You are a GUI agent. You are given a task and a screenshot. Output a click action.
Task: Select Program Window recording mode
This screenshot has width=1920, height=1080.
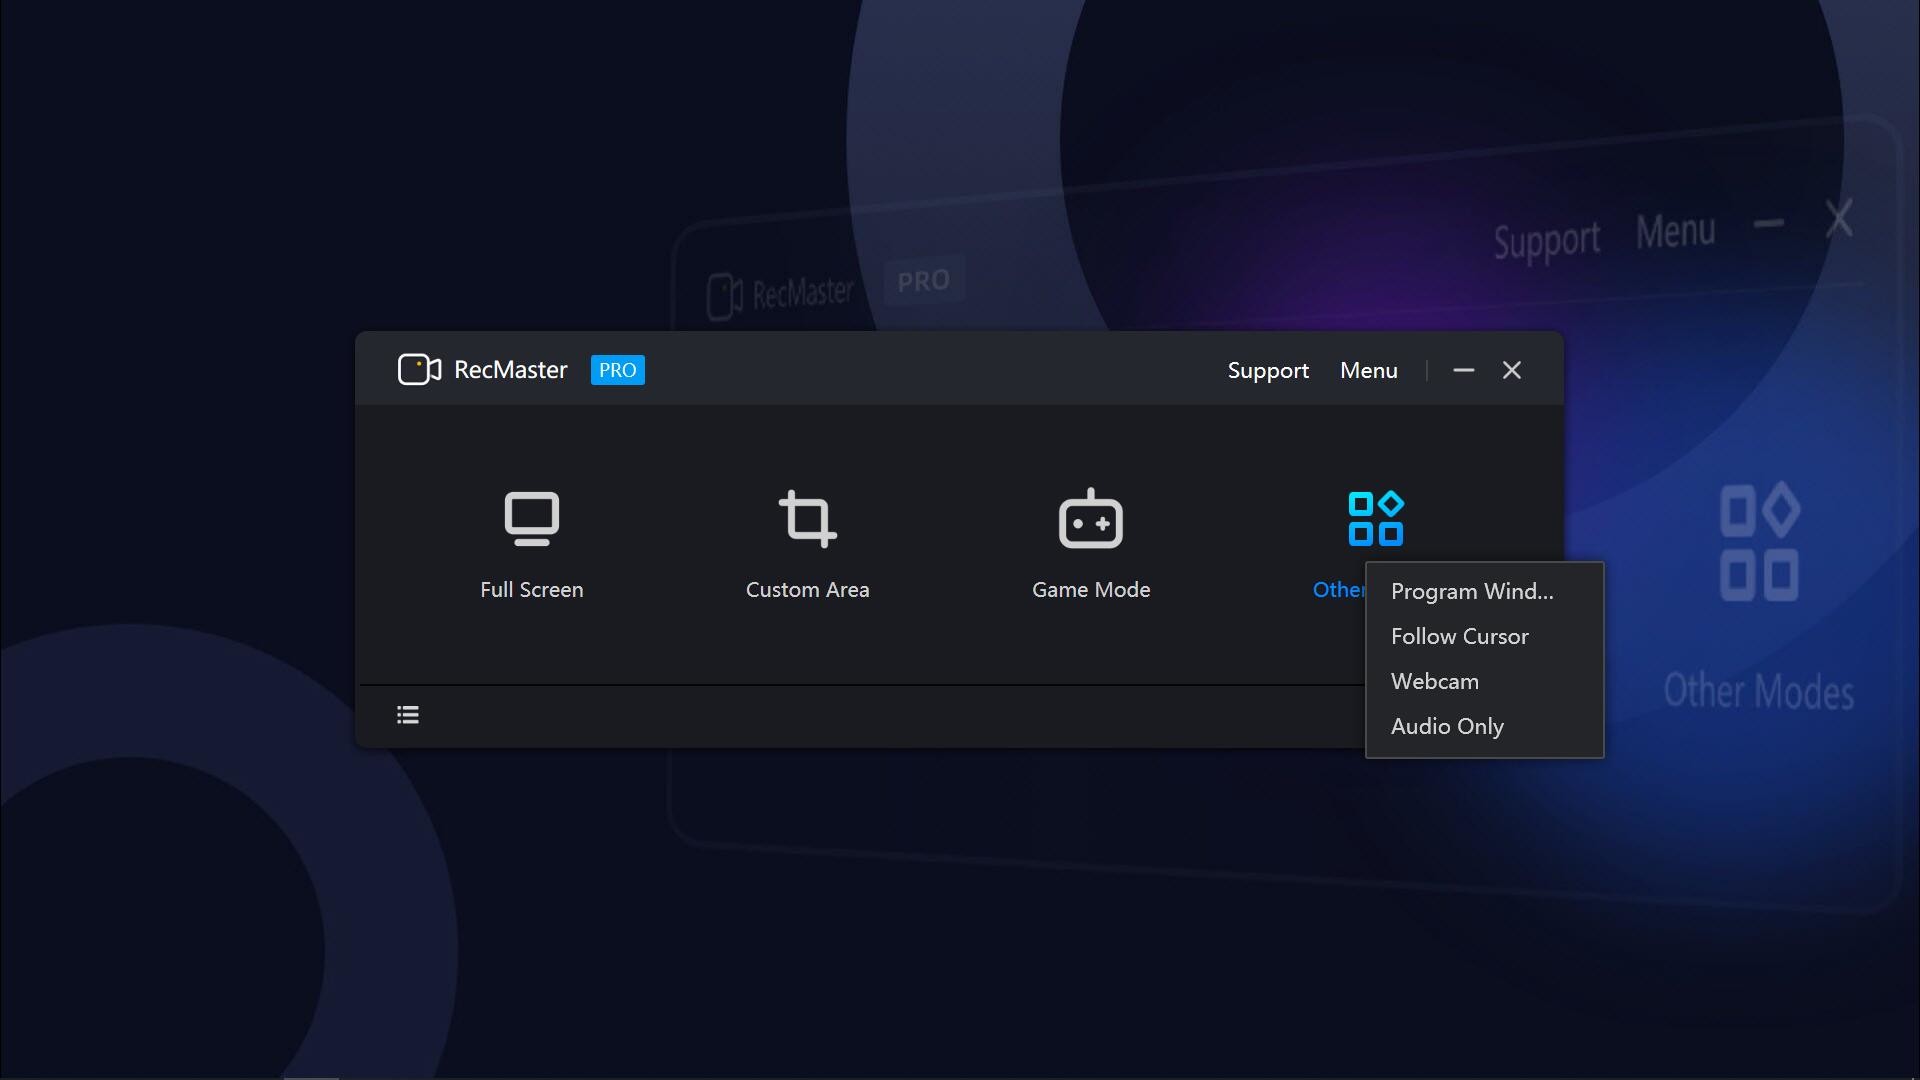click(1471, 591)
